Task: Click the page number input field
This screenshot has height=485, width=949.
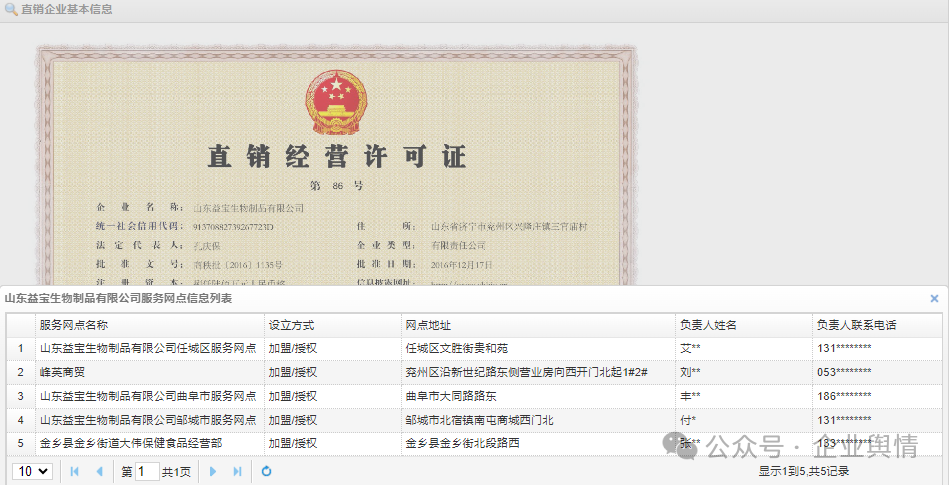Action: click(x=147, y=471)
